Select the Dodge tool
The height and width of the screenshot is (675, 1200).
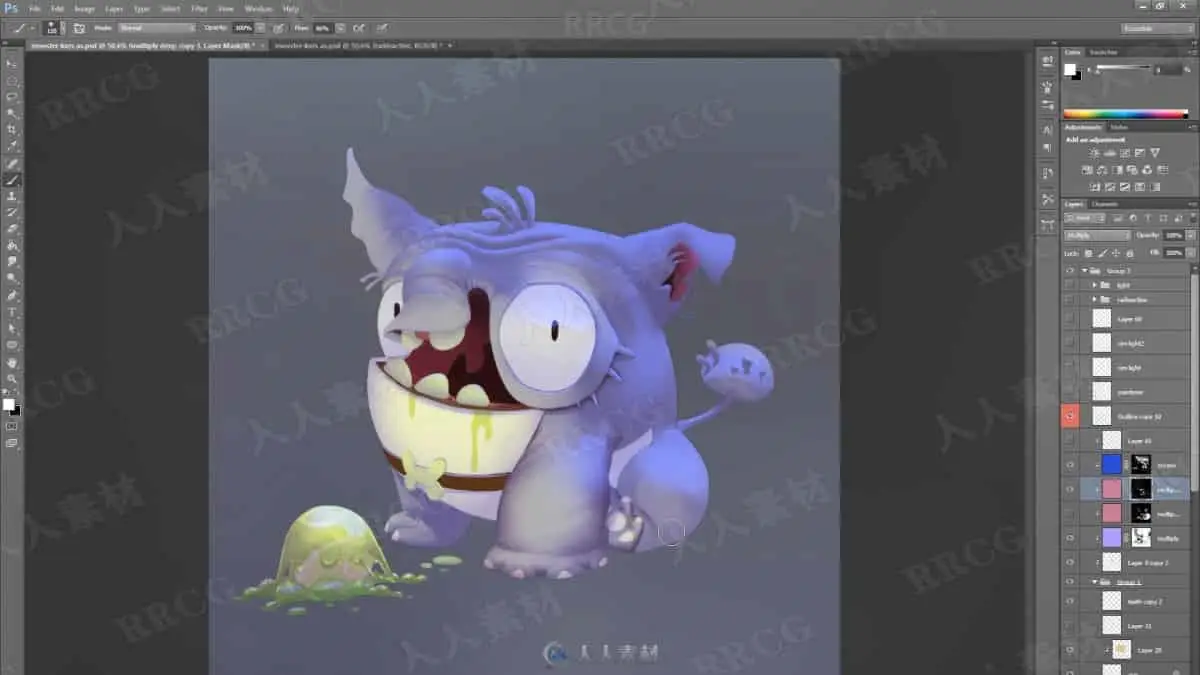pyautogui.click(x=13, y=278)
